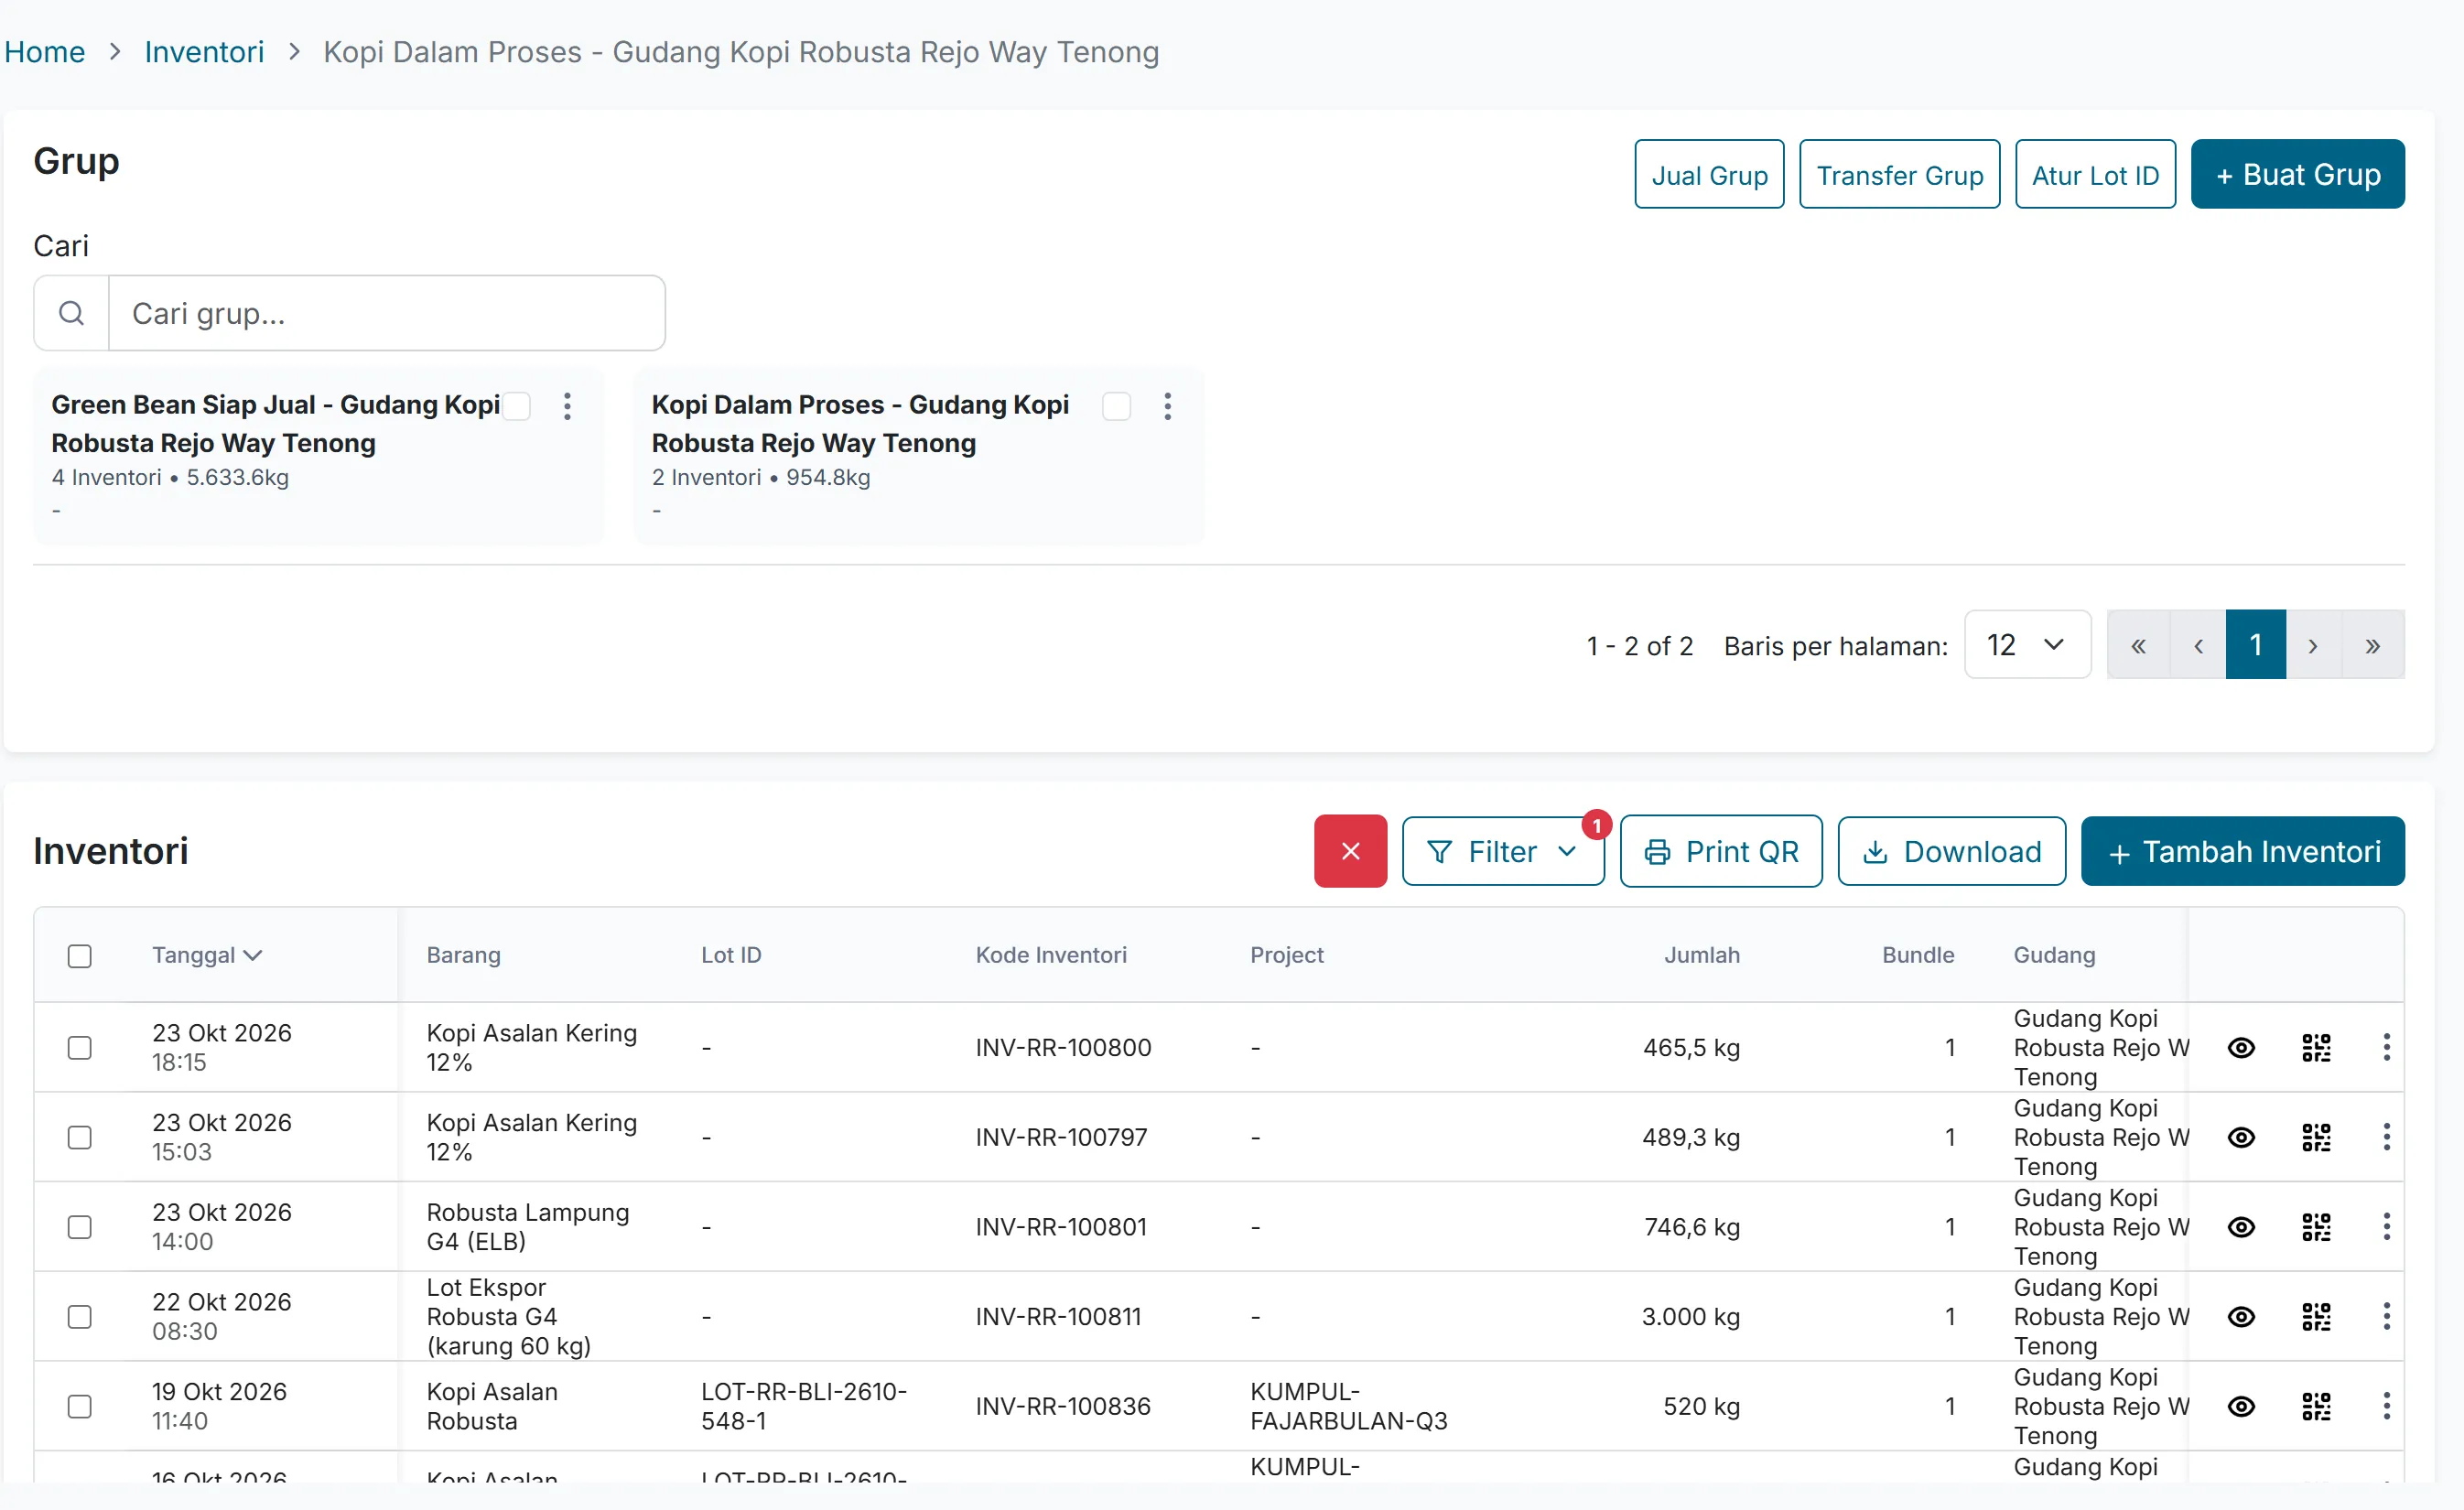Open kebab menu on Kopi Dalam Proses card
Viewport: 2464px width, 1510px height.
(1167, 406)
